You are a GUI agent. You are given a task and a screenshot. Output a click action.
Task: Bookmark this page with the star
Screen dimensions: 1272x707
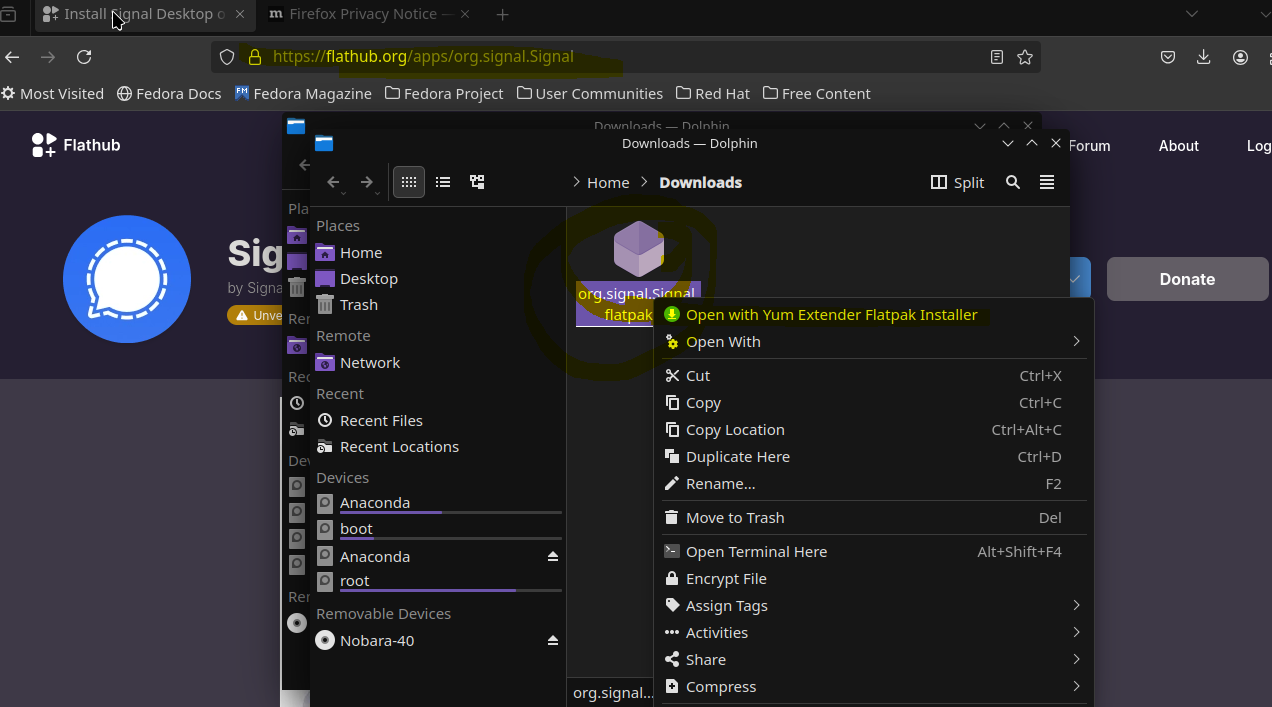[1025, 57]
